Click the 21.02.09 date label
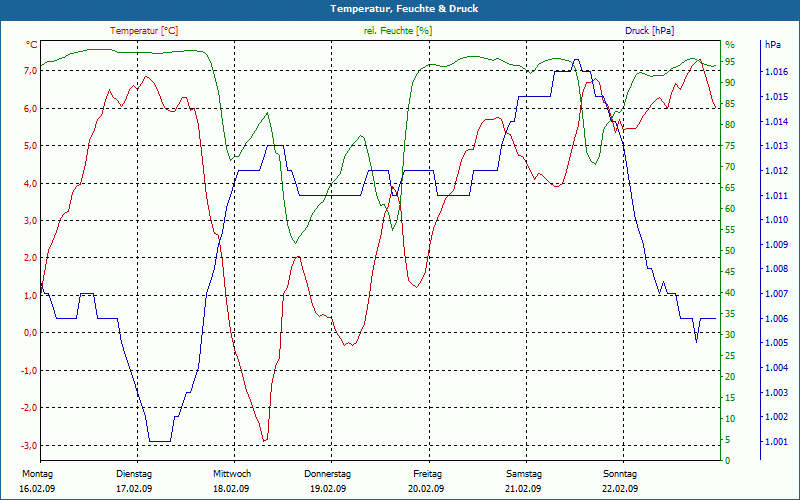Image resolution: width=800 pixels, height=500 pixels. [x=523, y=489]
